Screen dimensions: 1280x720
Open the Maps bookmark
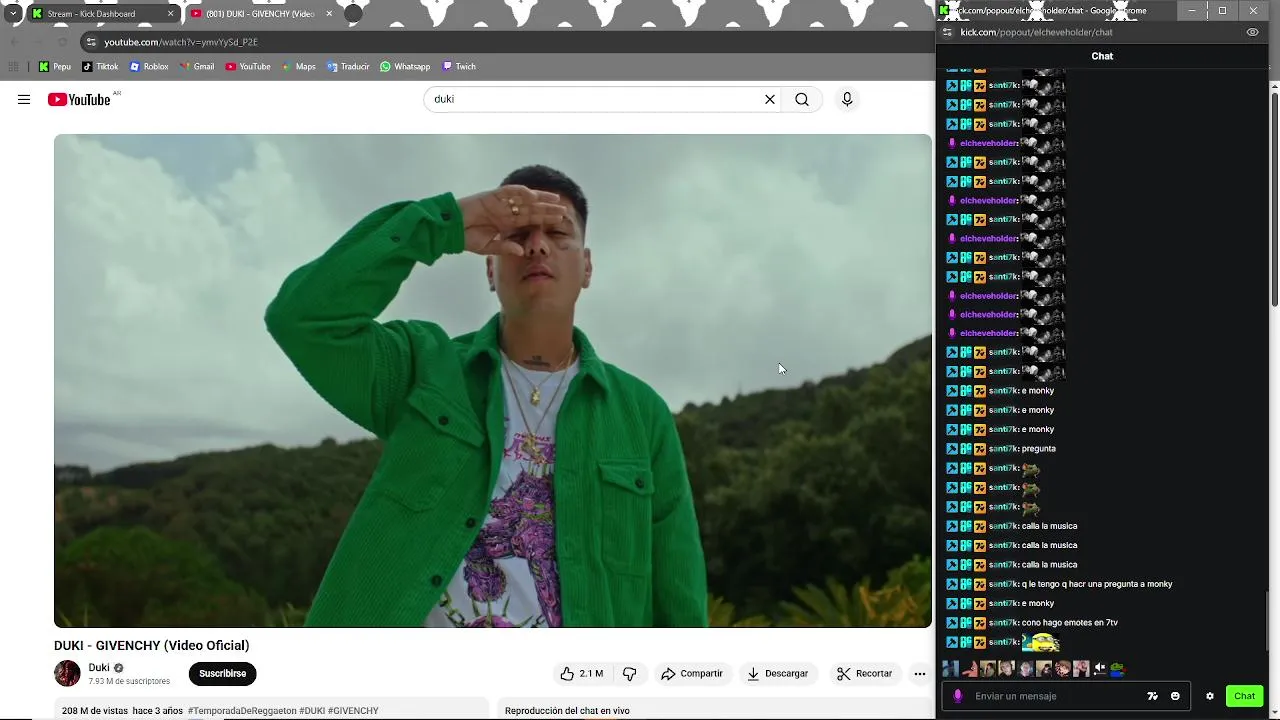(298, 67)
